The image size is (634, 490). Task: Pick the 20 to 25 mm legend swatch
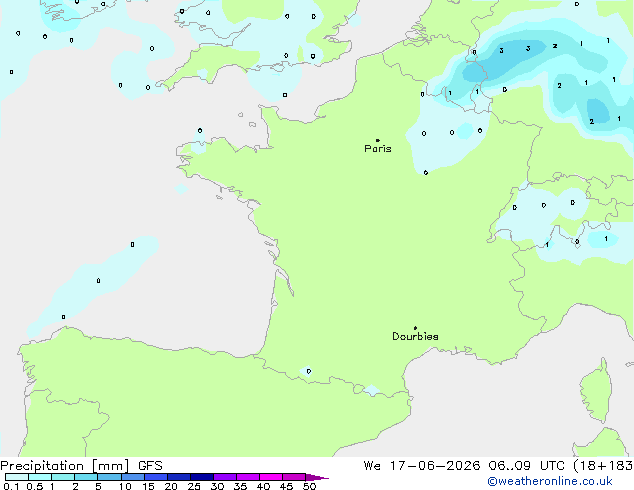(x=179, y=477)
